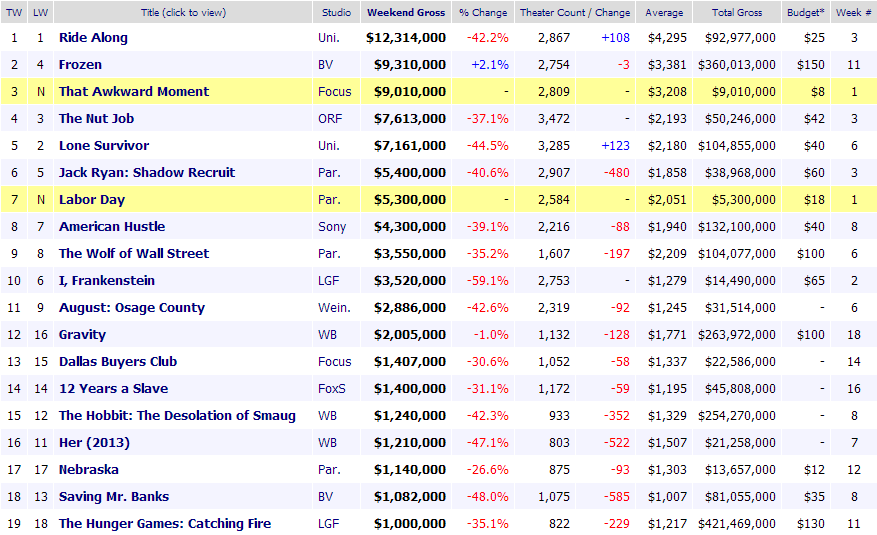Click That Awkward Moment title

(134, 91)
